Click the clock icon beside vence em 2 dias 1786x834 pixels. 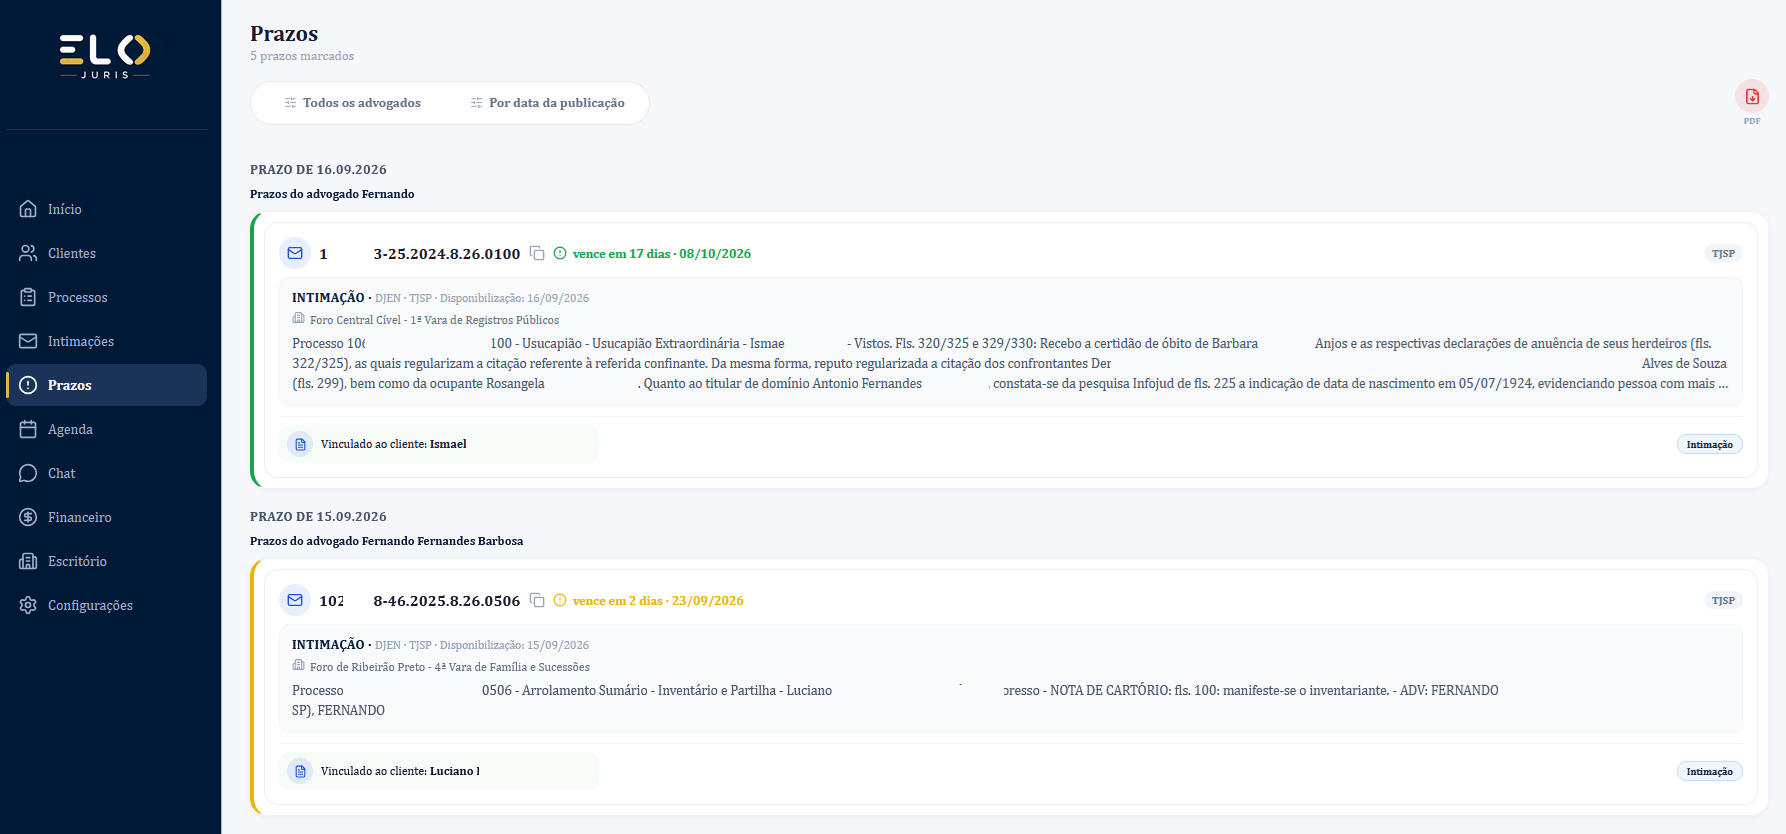[x=560, y=601]
